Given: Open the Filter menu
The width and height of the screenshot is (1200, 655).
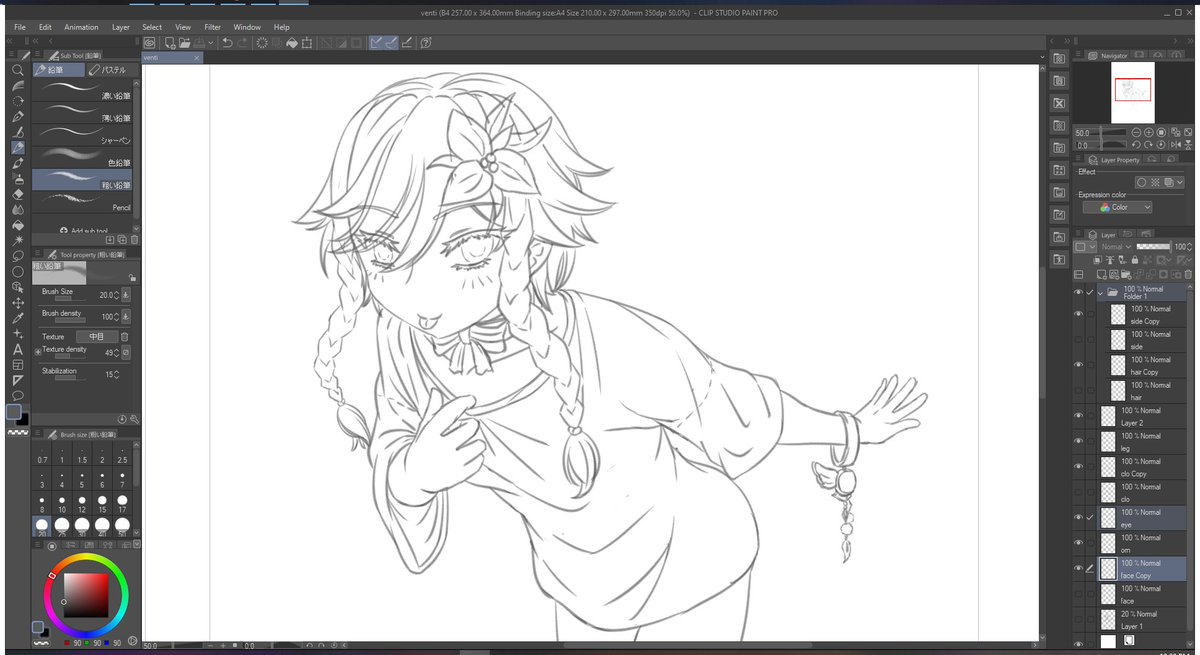Looking at the screenshot, I should 213,27.
